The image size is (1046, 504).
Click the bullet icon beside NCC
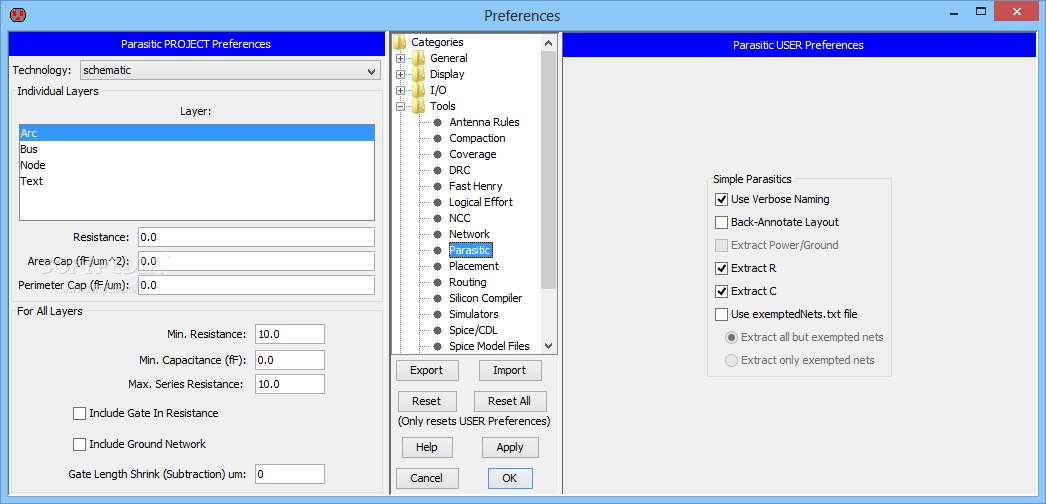438,218
